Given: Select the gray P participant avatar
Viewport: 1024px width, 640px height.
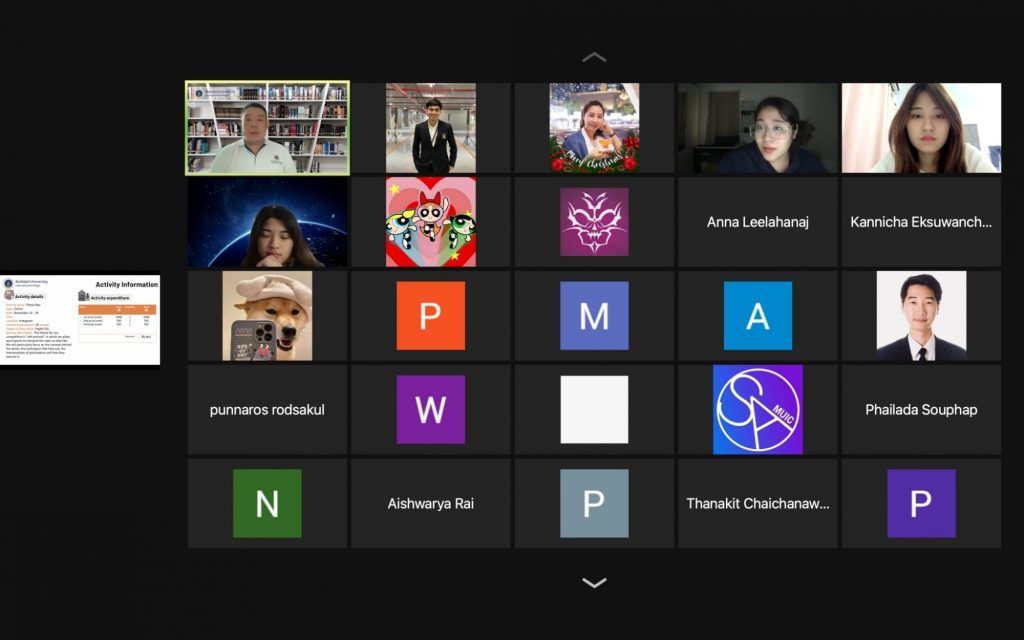Looking at the screenshot, I should pos(594,503).
